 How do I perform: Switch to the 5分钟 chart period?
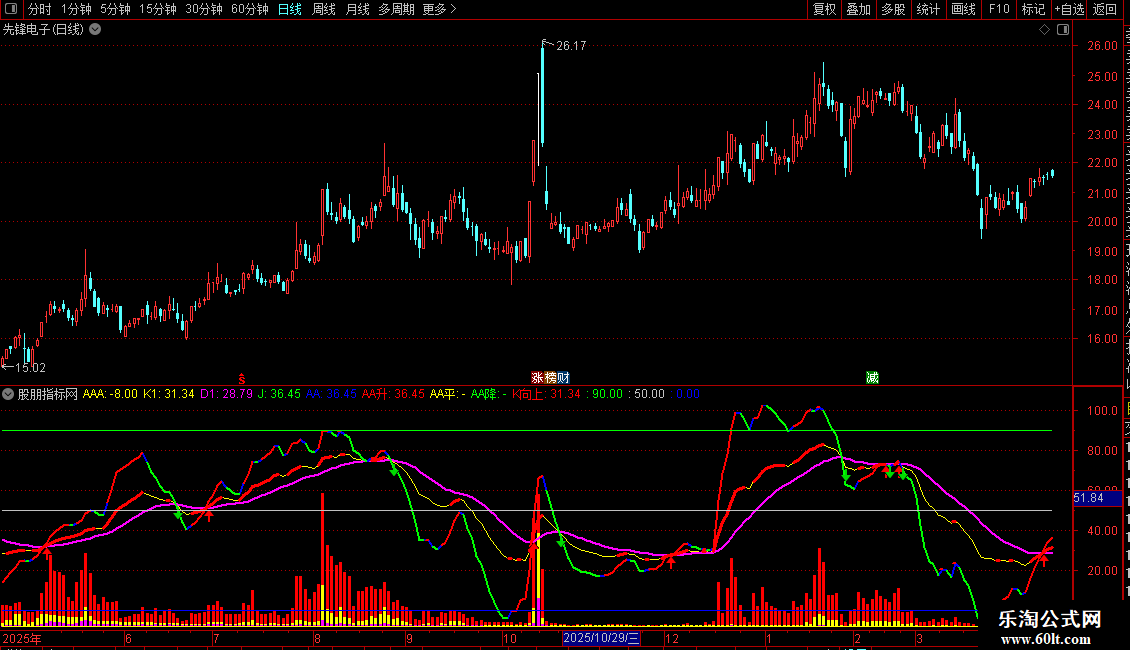(x=115, y=9)
